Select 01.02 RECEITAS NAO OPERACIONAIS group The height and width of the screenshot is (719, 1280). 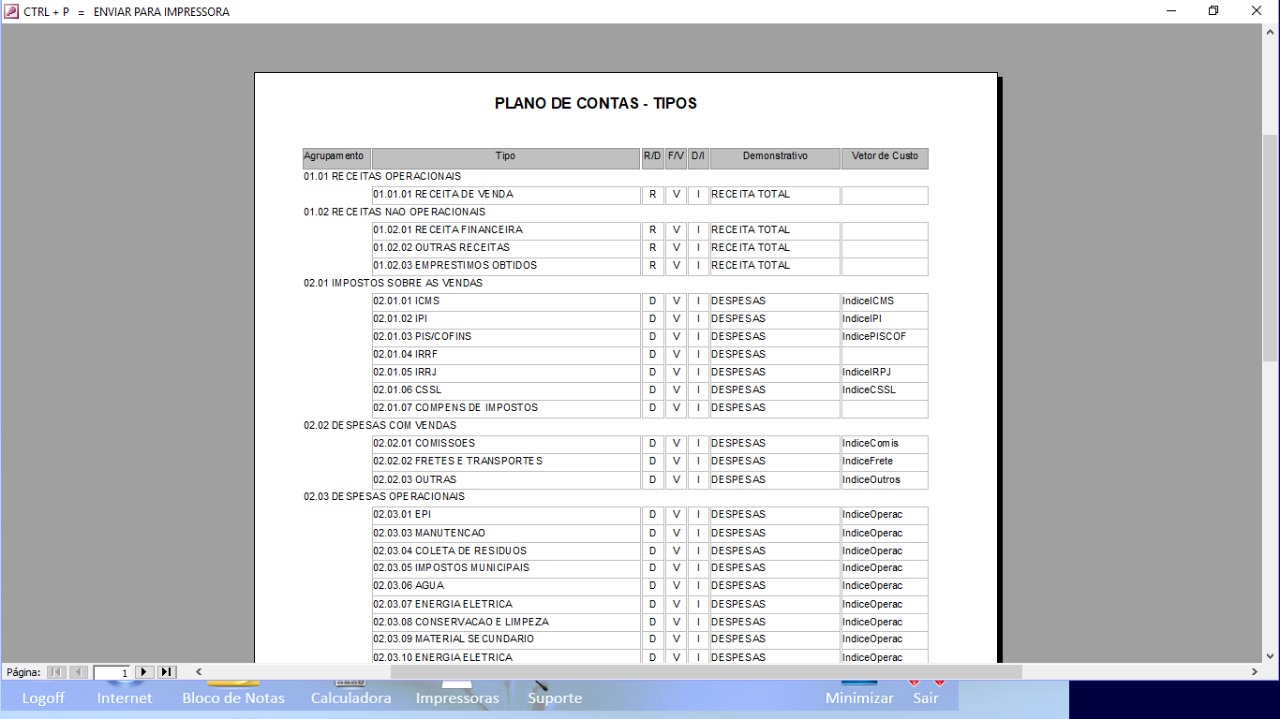tap(395, 212)
